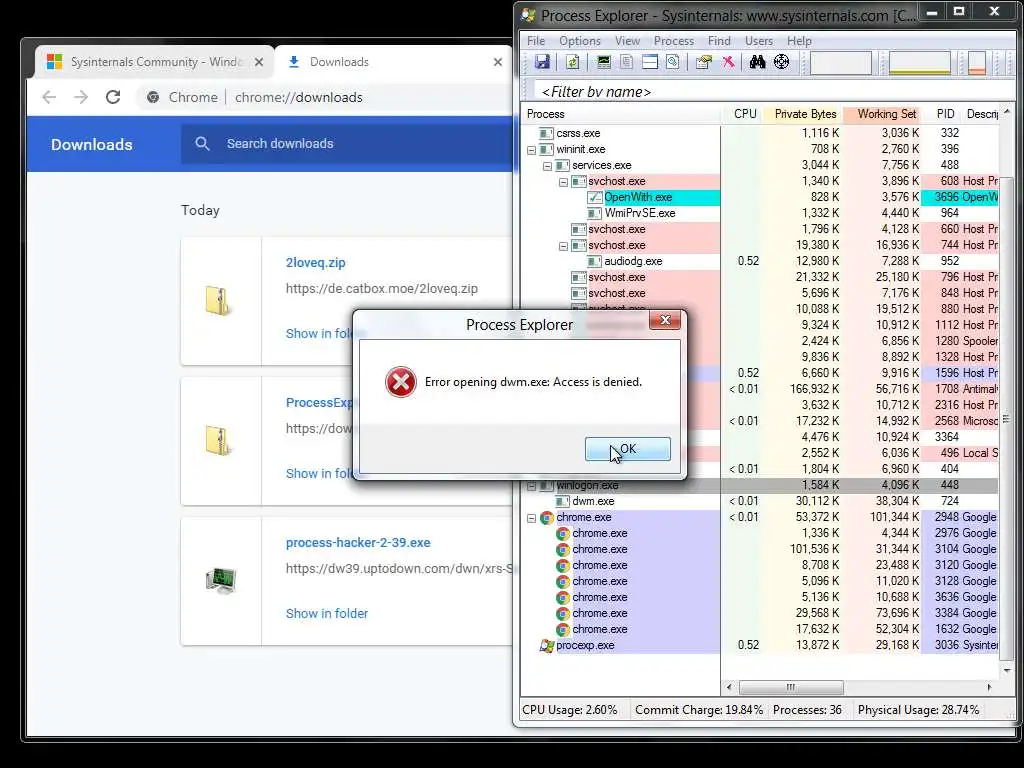Viewport: 1024px width, 768px height.
Task: Click OK in the Access is denied dialog
Action: pyautogui.click(x=628, y=449)
